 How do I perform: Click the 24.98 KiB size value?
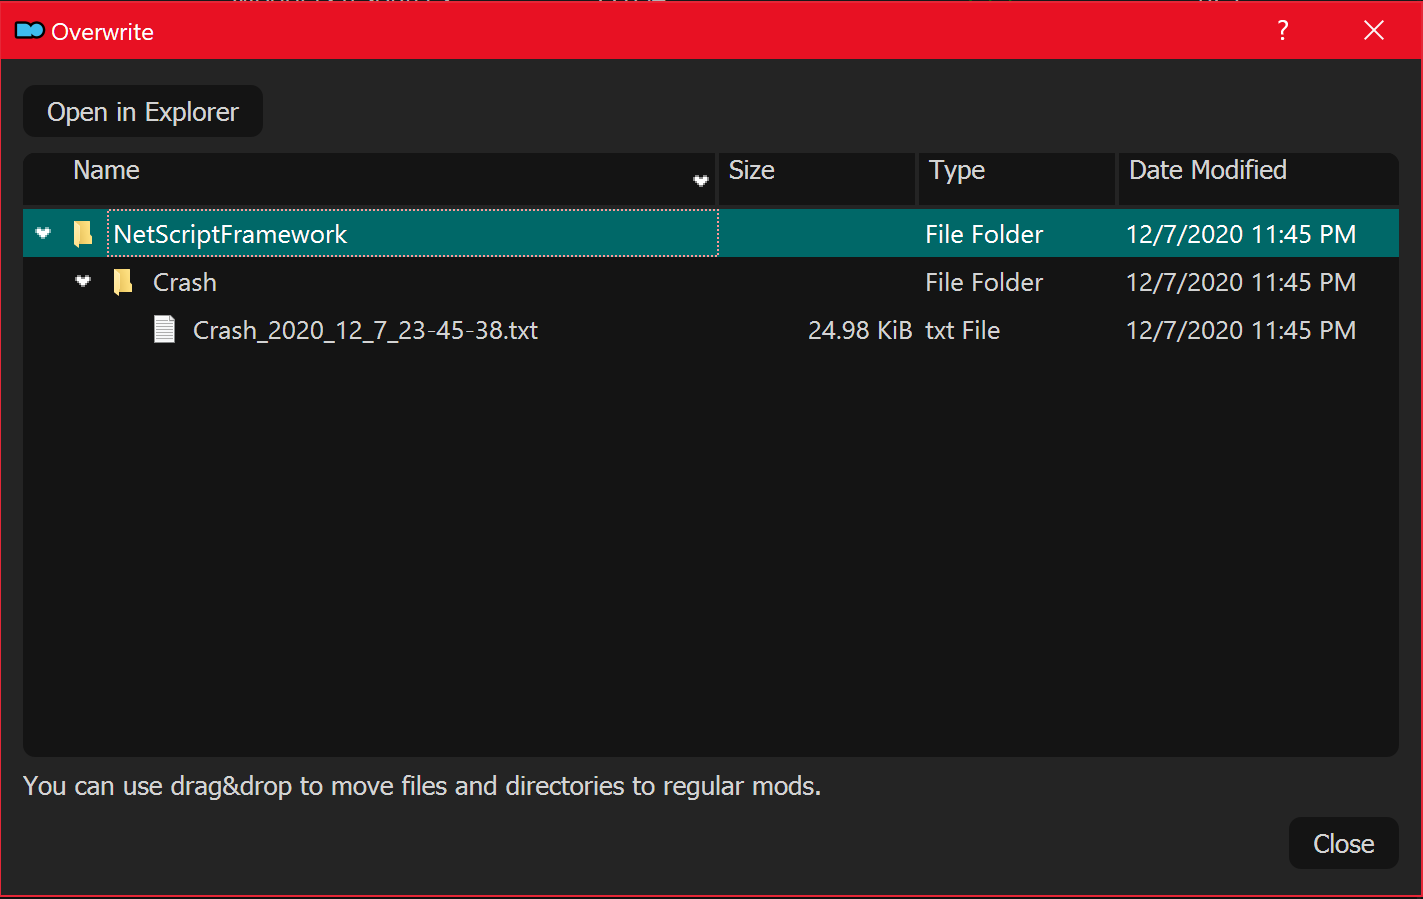(x=860, y=330)
